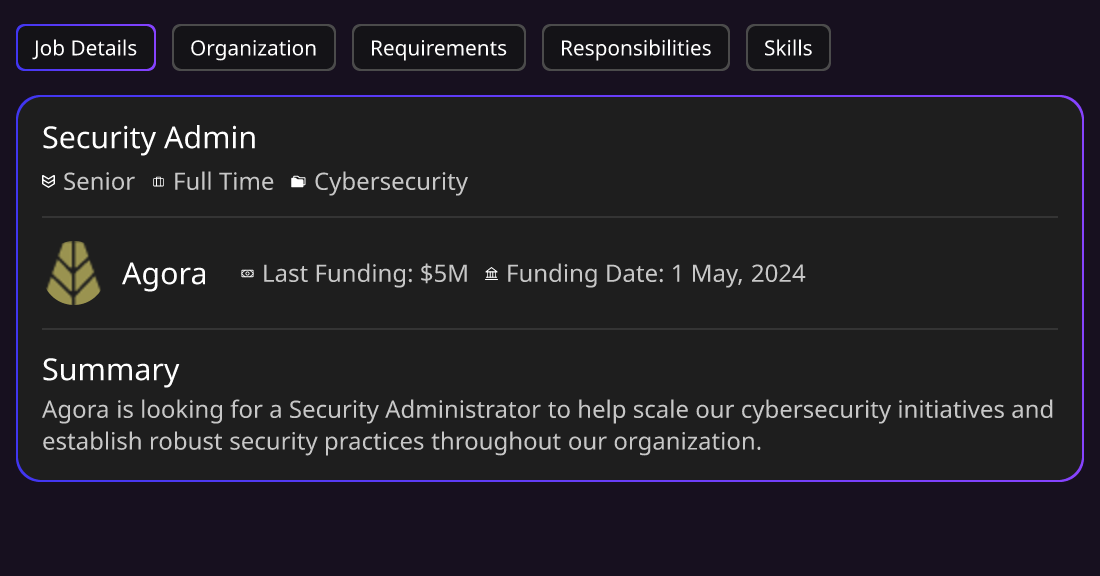
Task: Click the Last Funding: $5M text
Action: coord(365,274)
